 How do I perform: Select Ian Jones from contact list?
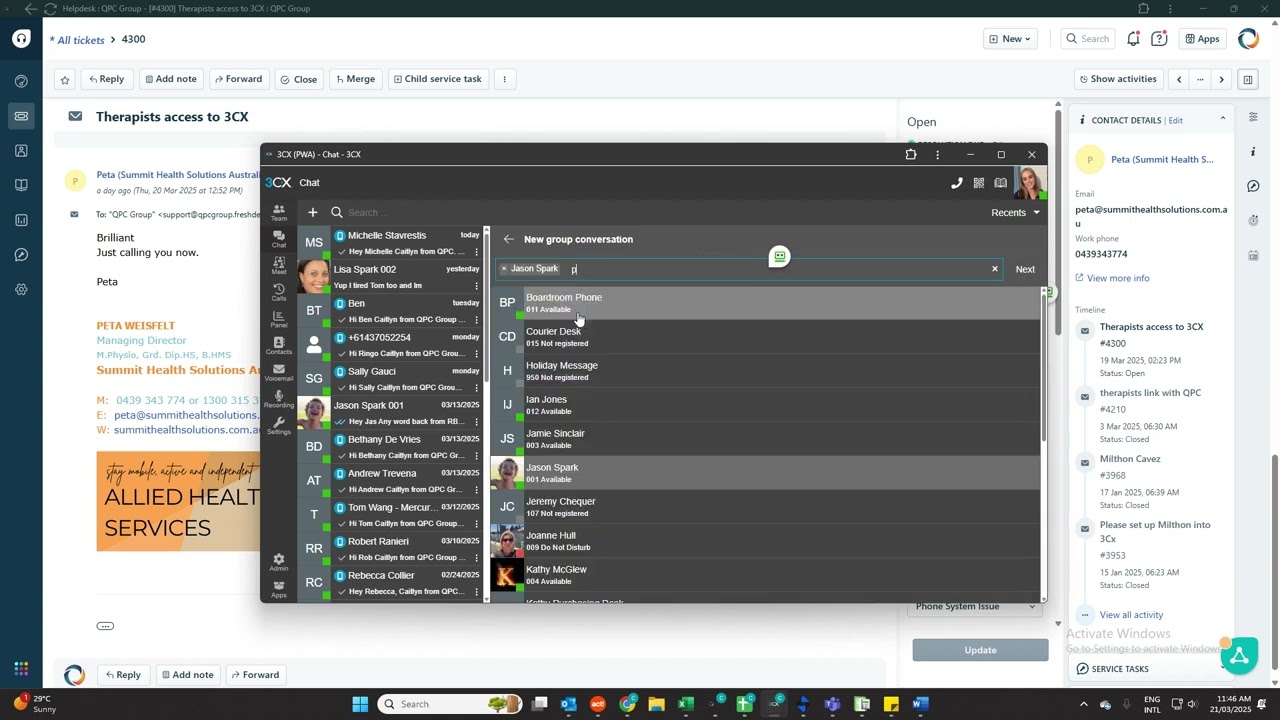point(546,404)
